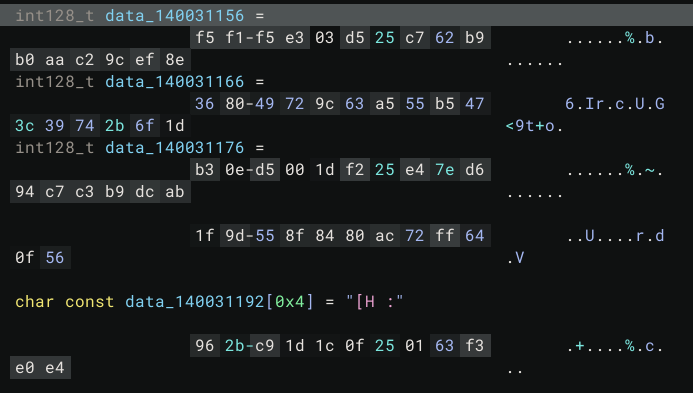Select hex byte 47
This screenshot has height=393, width=693.
pos(474,104)
